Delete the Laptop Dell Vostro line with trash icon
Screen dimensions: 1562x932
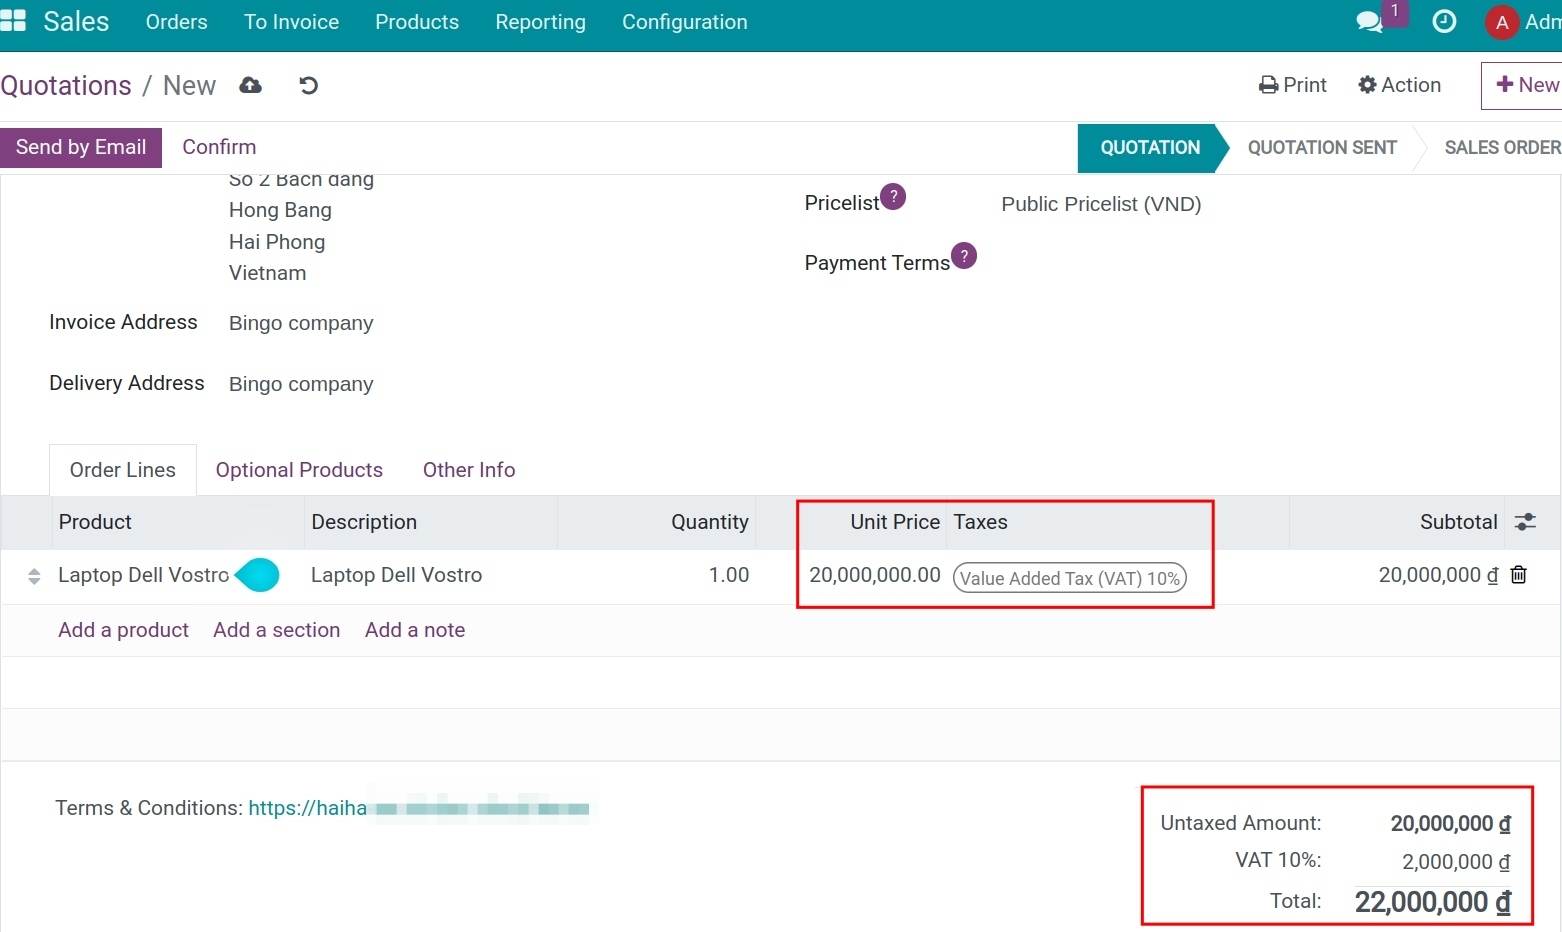[x=1519, y=575]
